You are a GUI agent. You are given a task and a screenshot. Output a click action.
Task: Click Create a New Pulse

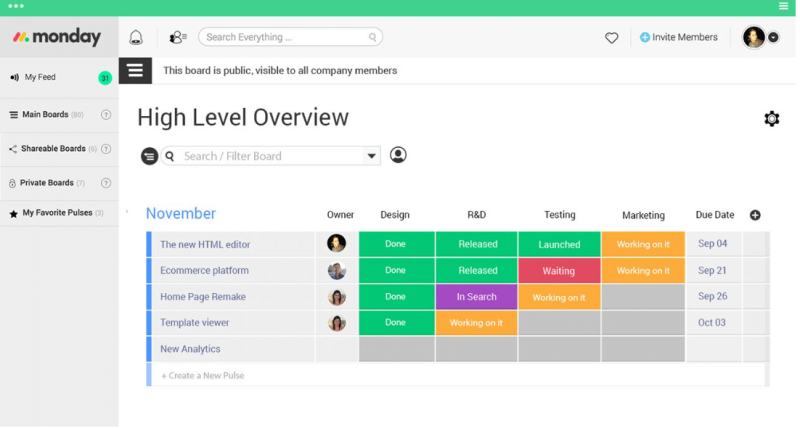pyautogui.click(x=203, y=375)
